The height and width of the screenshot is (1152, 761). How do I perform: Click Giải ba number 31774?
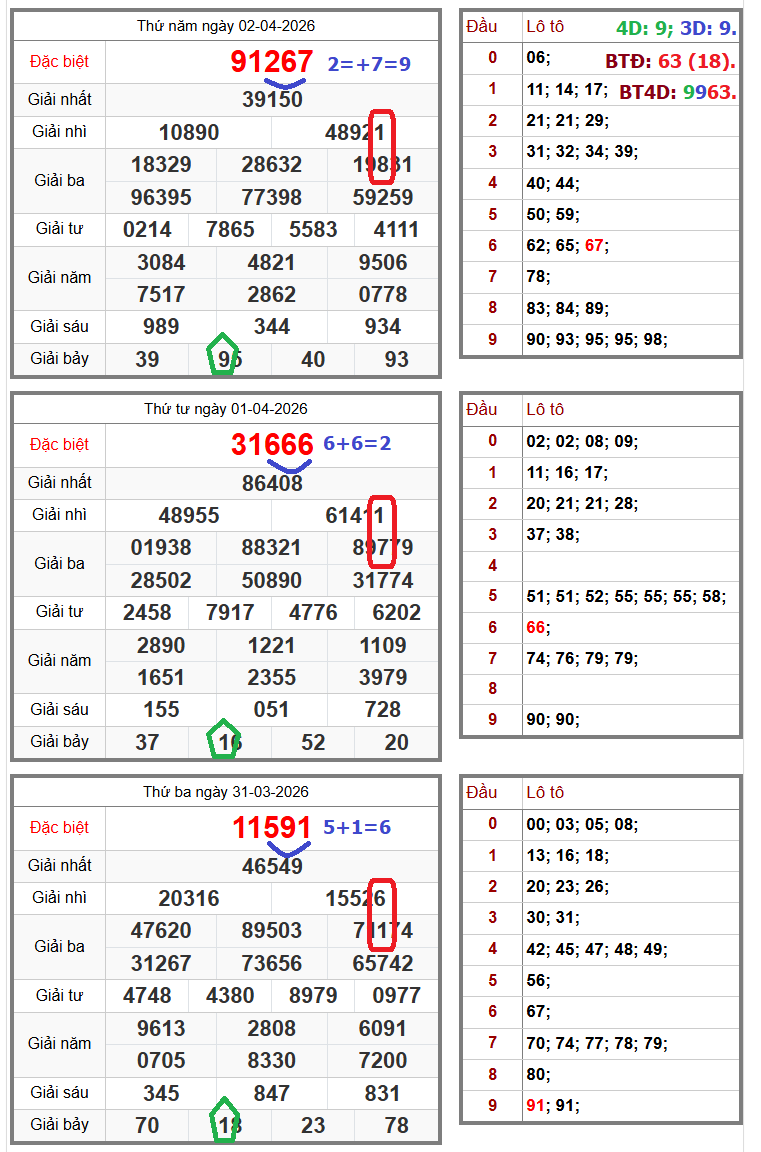[383, 580]
